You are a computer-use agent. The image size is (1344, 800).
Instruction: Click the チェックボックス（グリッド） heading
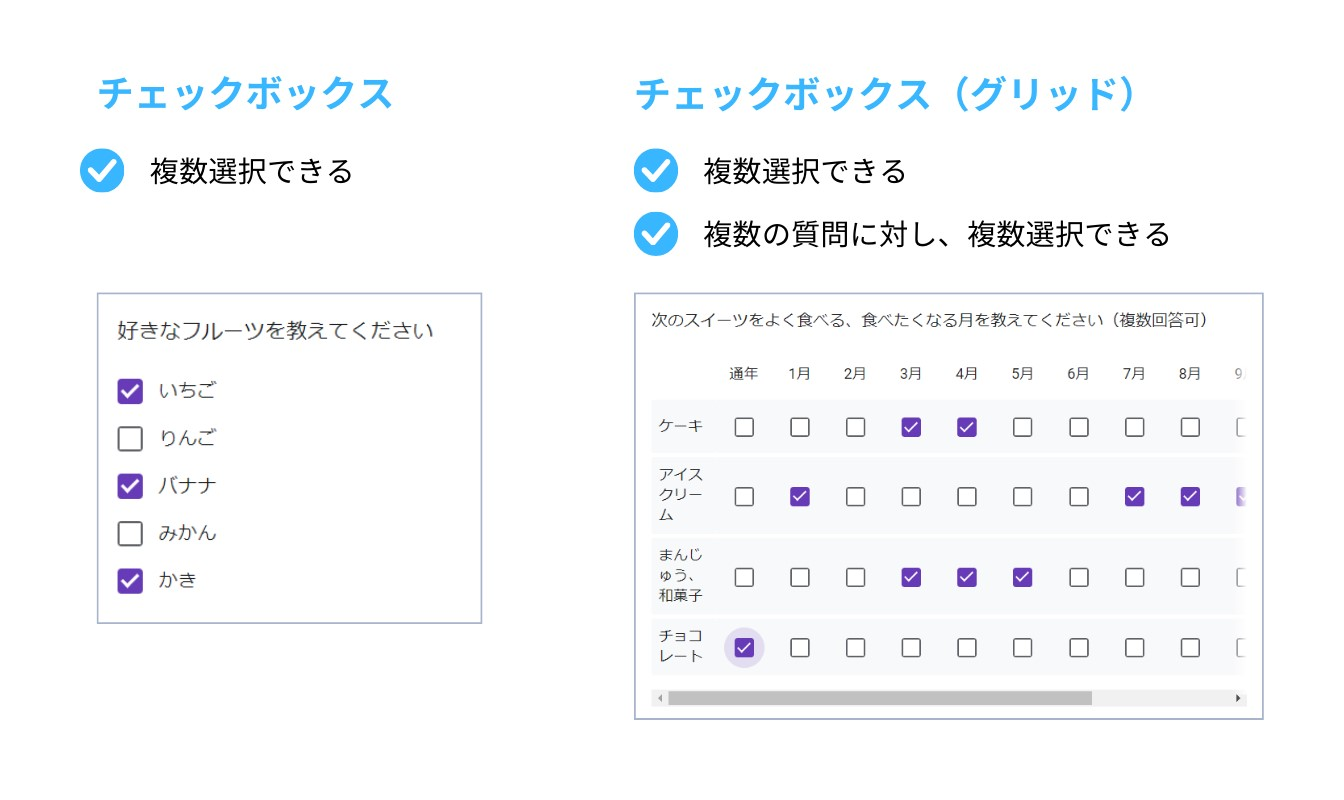[x=886, y=94]
